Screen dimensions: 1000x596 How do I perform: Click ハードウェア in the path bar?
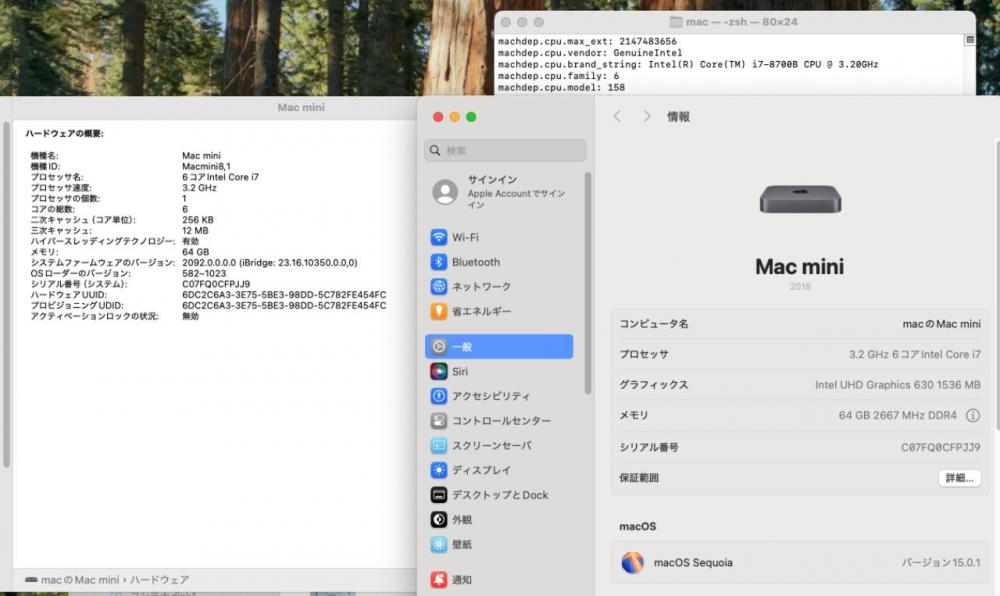[x=159, y=580]
